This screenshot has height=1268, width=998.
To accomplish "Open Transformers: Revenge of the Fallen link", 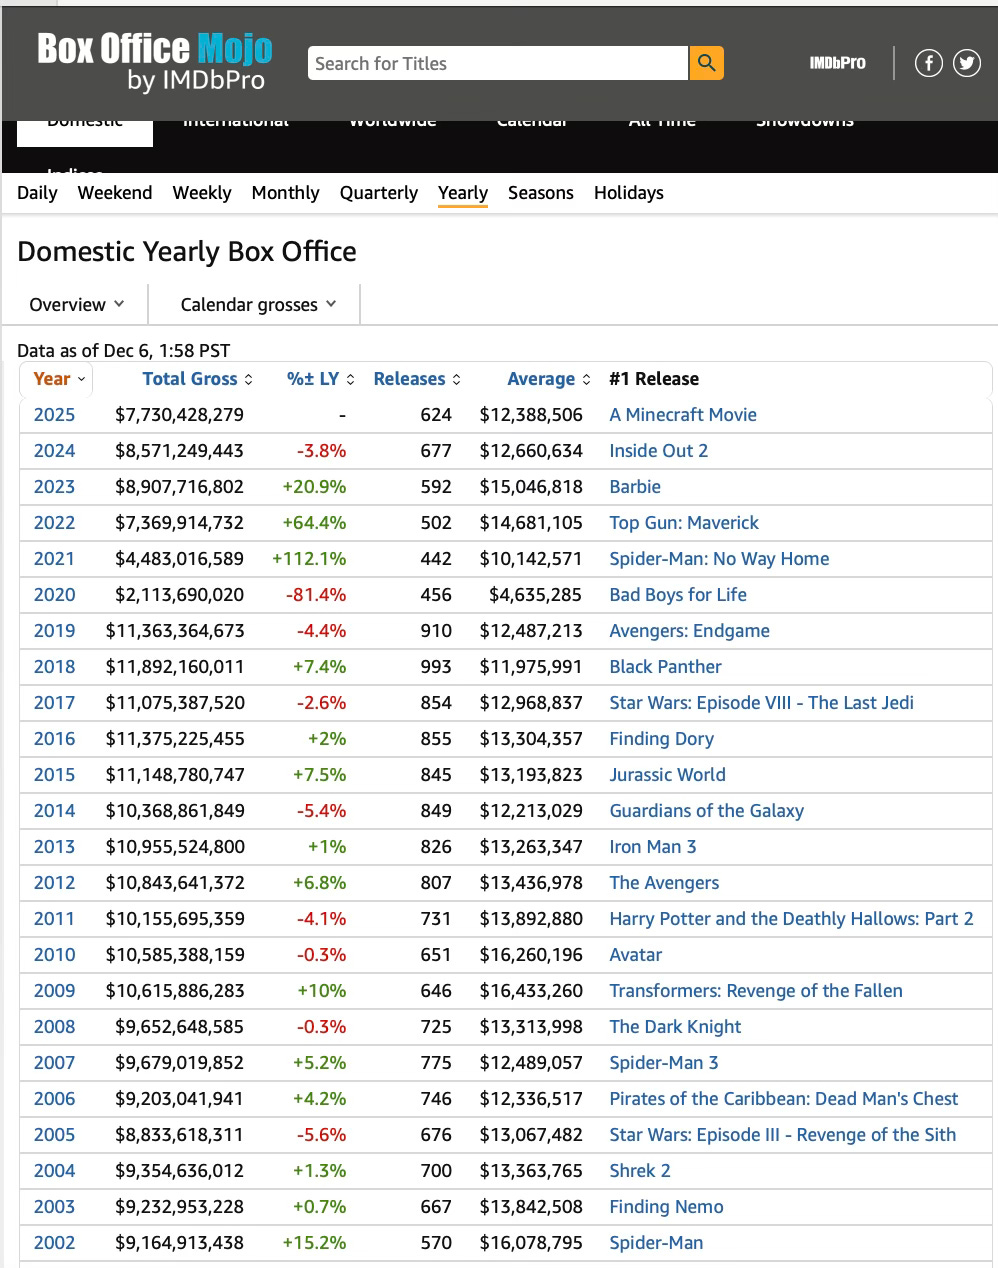I will click(756, 991).
